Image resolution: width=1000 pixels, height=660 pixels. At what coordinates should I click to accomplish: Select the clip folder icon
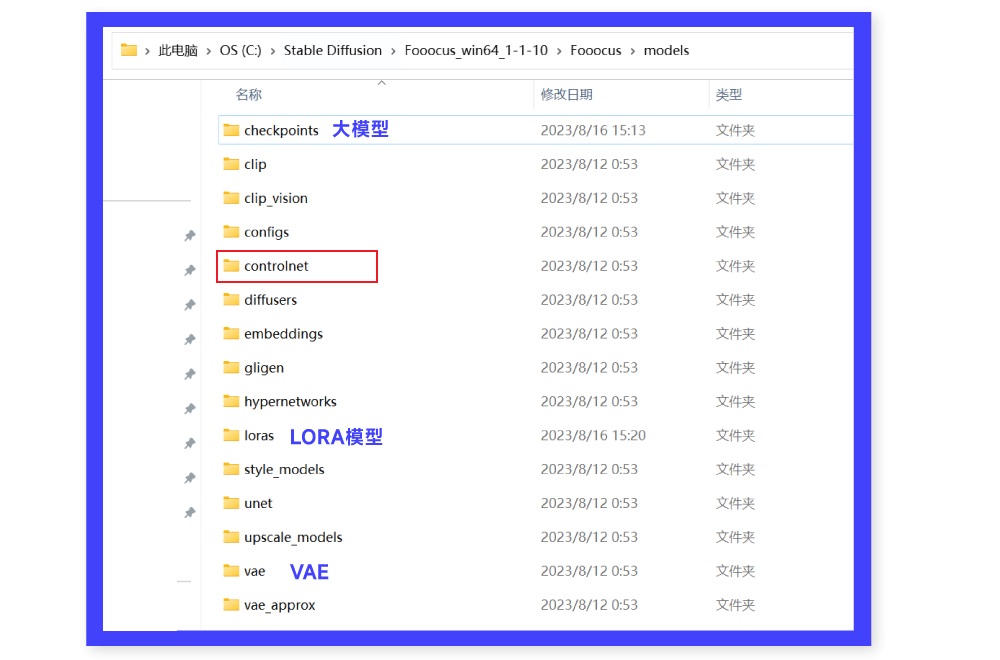(x=231, y=164)
